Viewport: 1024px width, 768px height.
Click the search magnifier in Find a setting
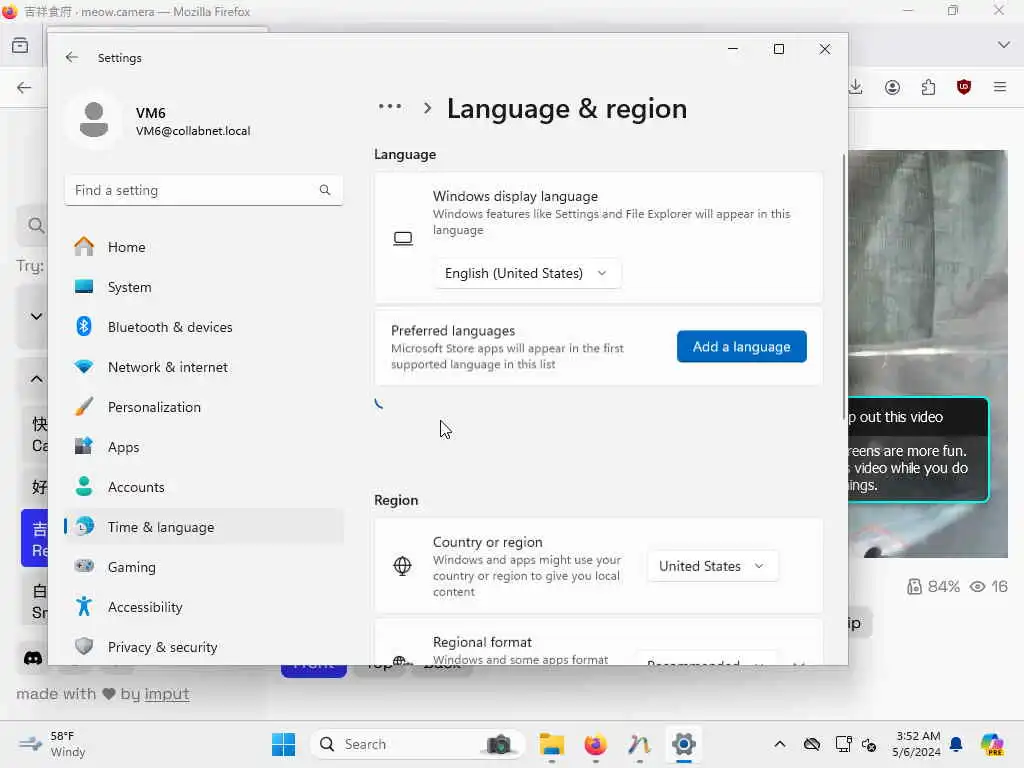pyautogui.click(x=325, y=190)
